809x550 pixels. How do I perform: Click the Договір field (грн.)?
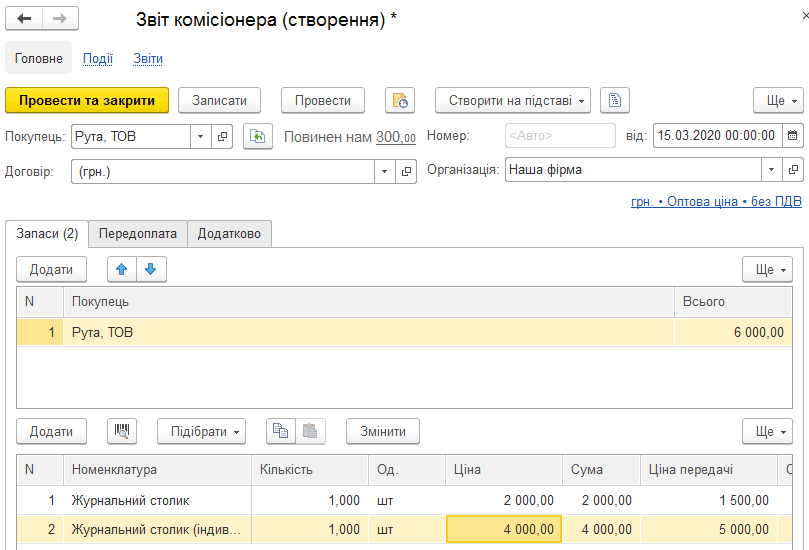[x=223, y=171]
